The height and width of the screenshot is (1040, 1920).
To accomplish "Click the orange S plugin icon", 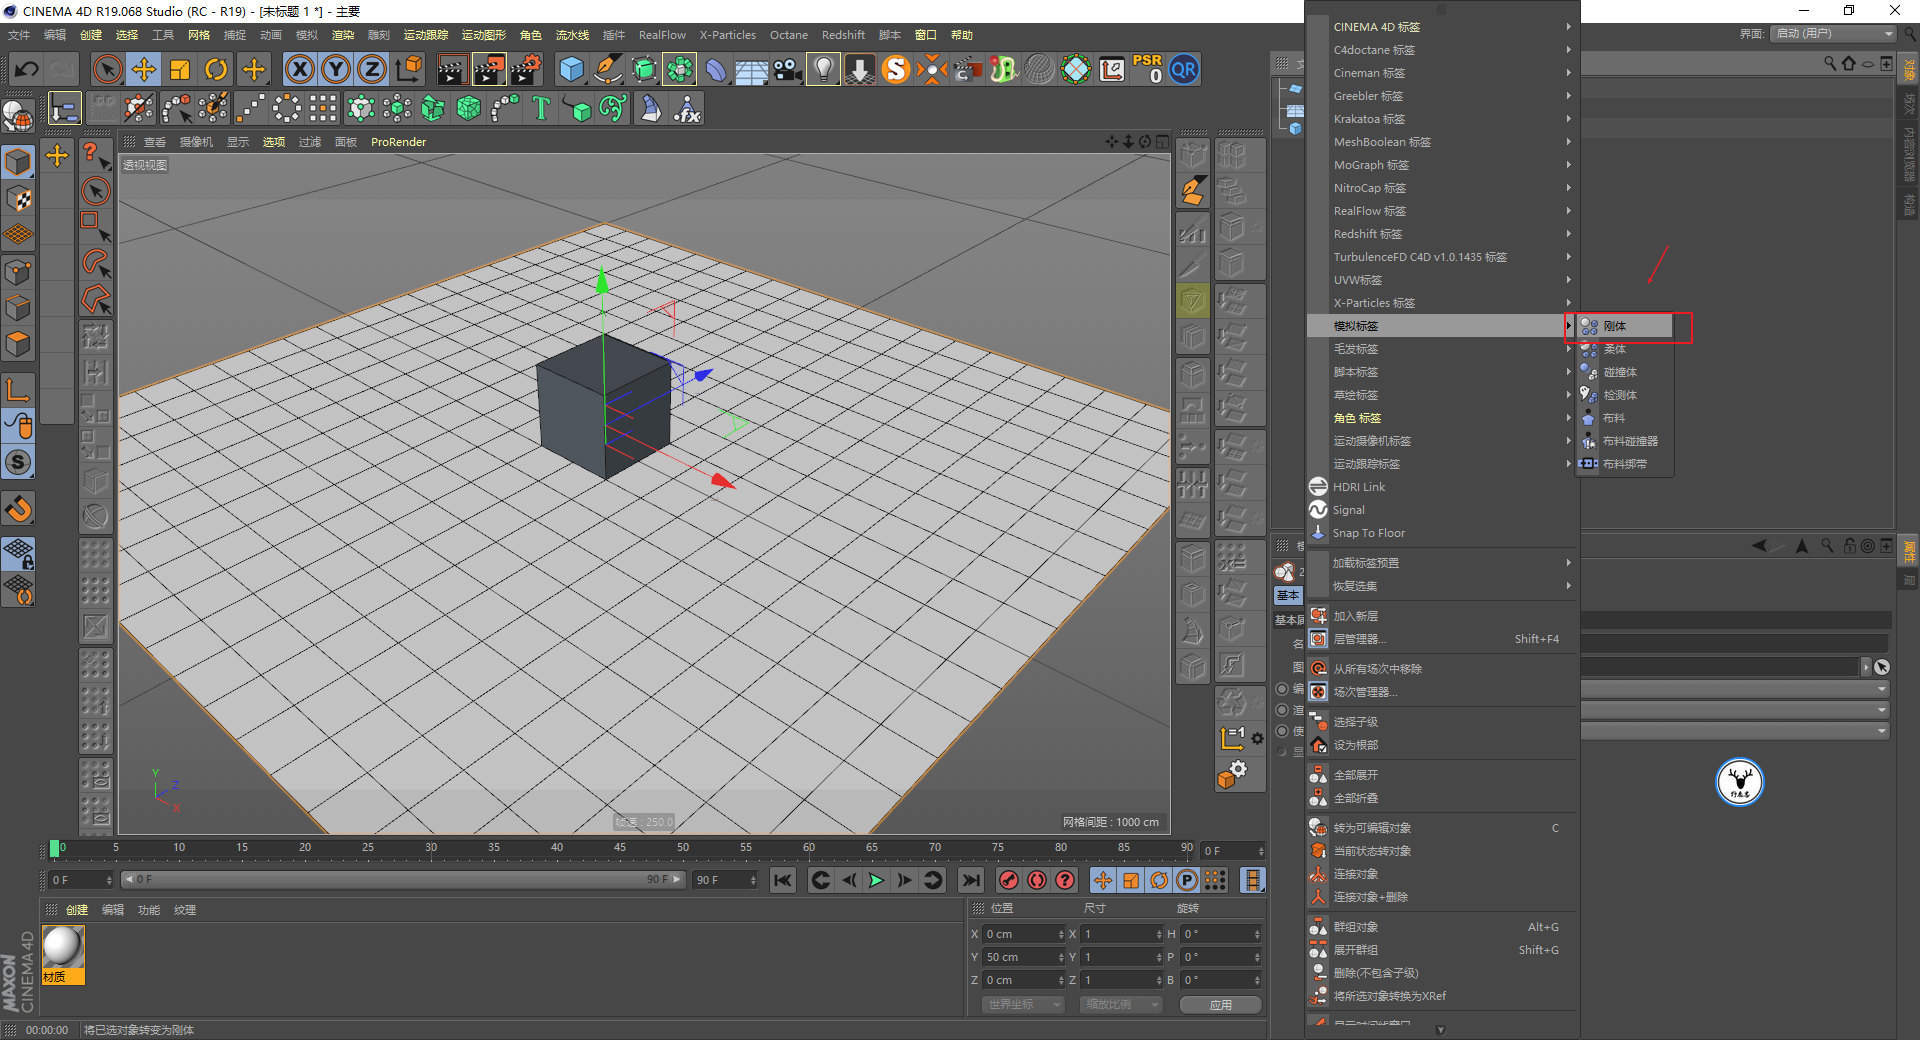I will coord(896,69).
